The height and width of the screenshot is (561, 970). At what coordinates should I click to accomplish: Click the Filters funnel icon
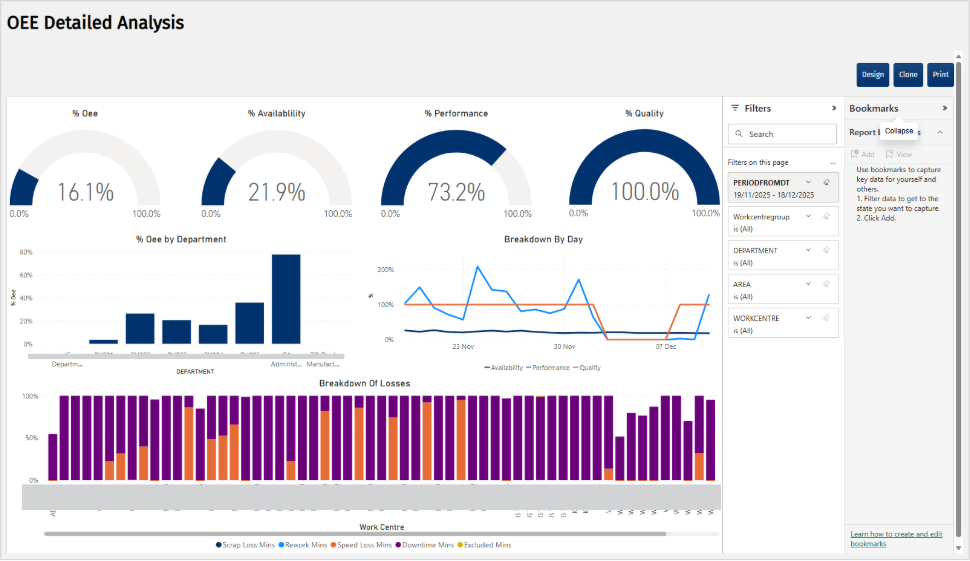735,108
